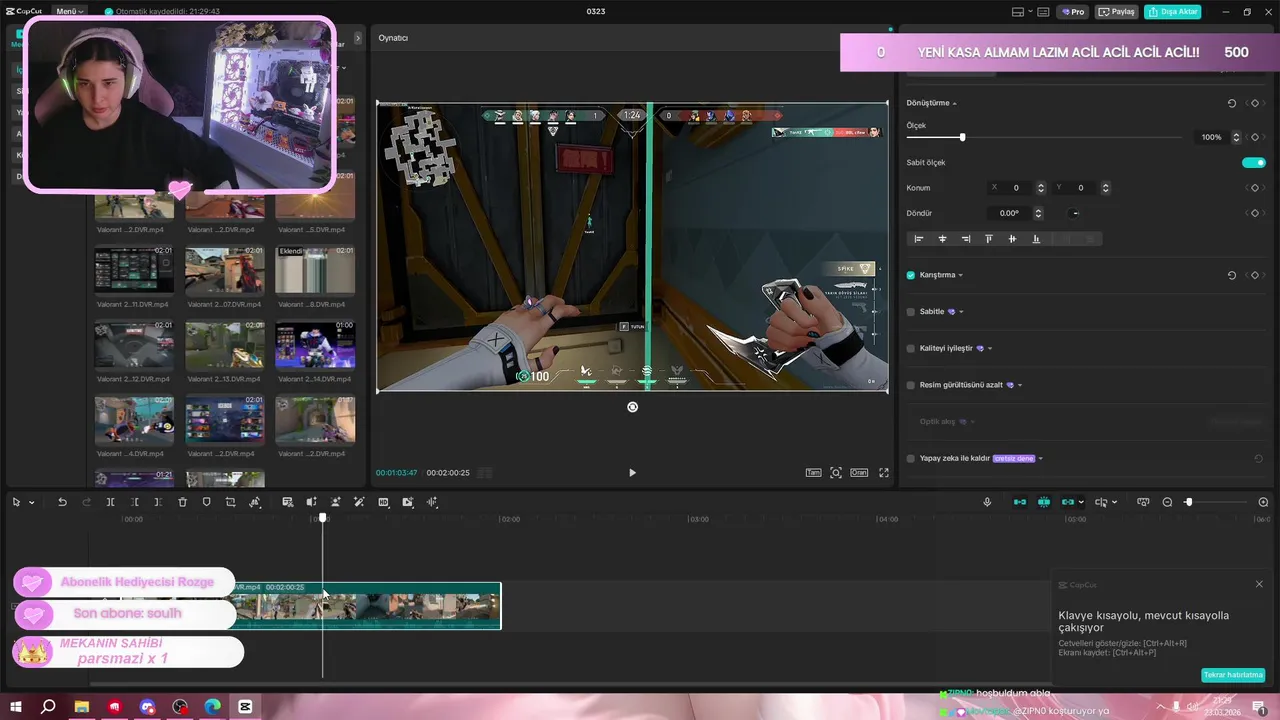This screenshot has width=1280, height=720.
Task: Click the Undo arrow in timeline toolbar
Action: point(62,502)
